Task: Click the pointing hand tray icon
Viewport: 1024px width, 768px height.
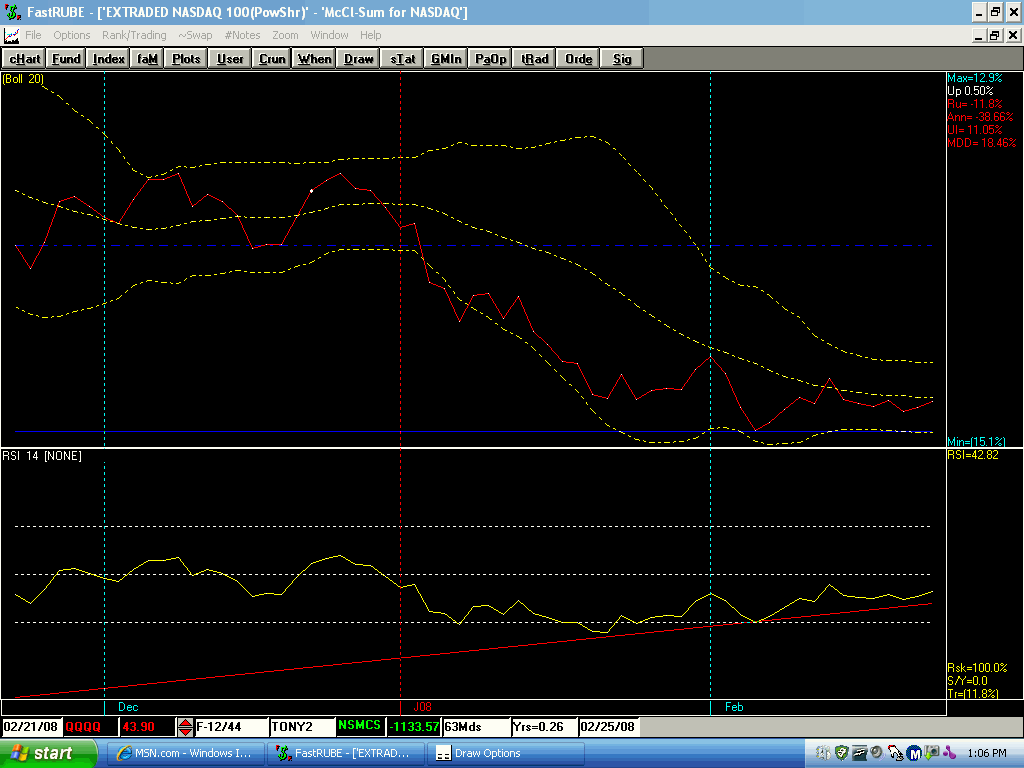Action: [895, 754]
